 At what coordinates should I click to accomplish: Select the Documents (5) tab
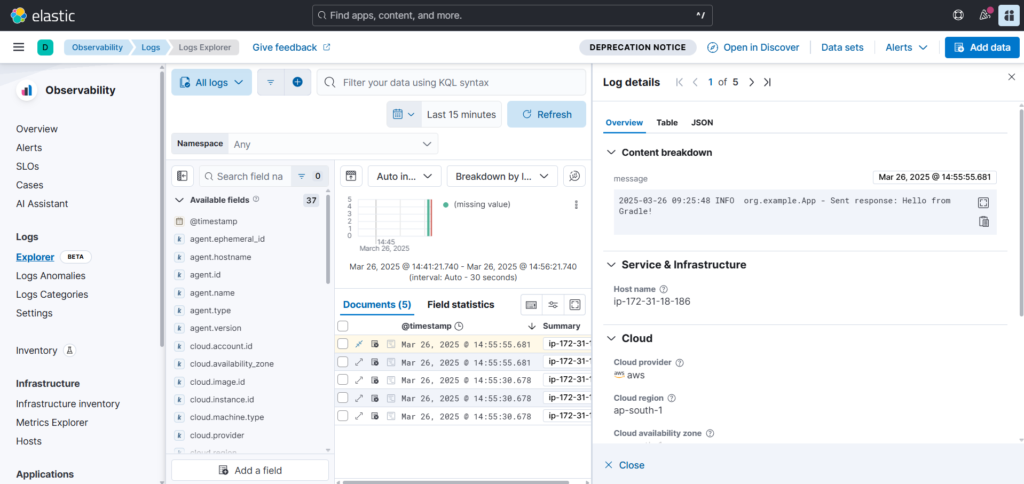tap(377, 304)
